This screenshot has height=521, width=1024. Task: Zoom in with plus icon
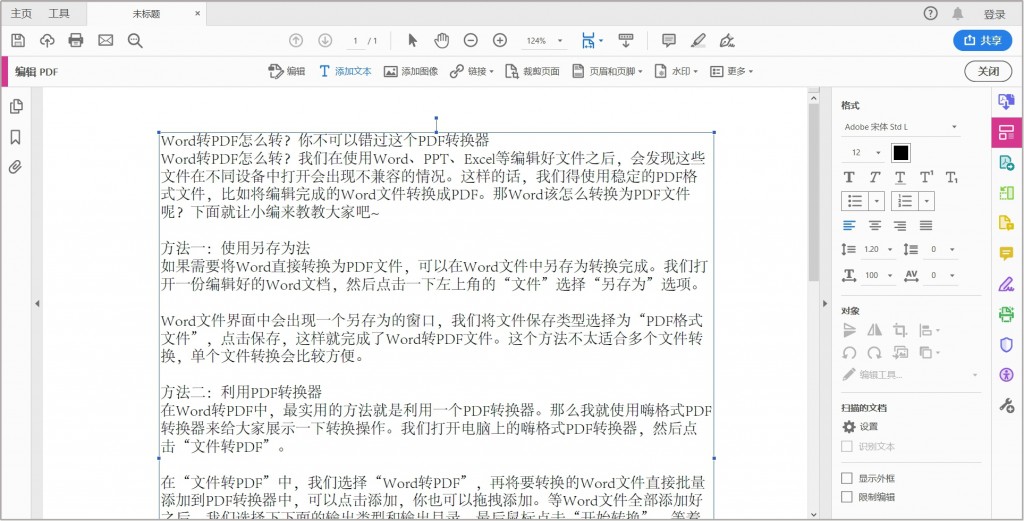[x=500, y=40]
